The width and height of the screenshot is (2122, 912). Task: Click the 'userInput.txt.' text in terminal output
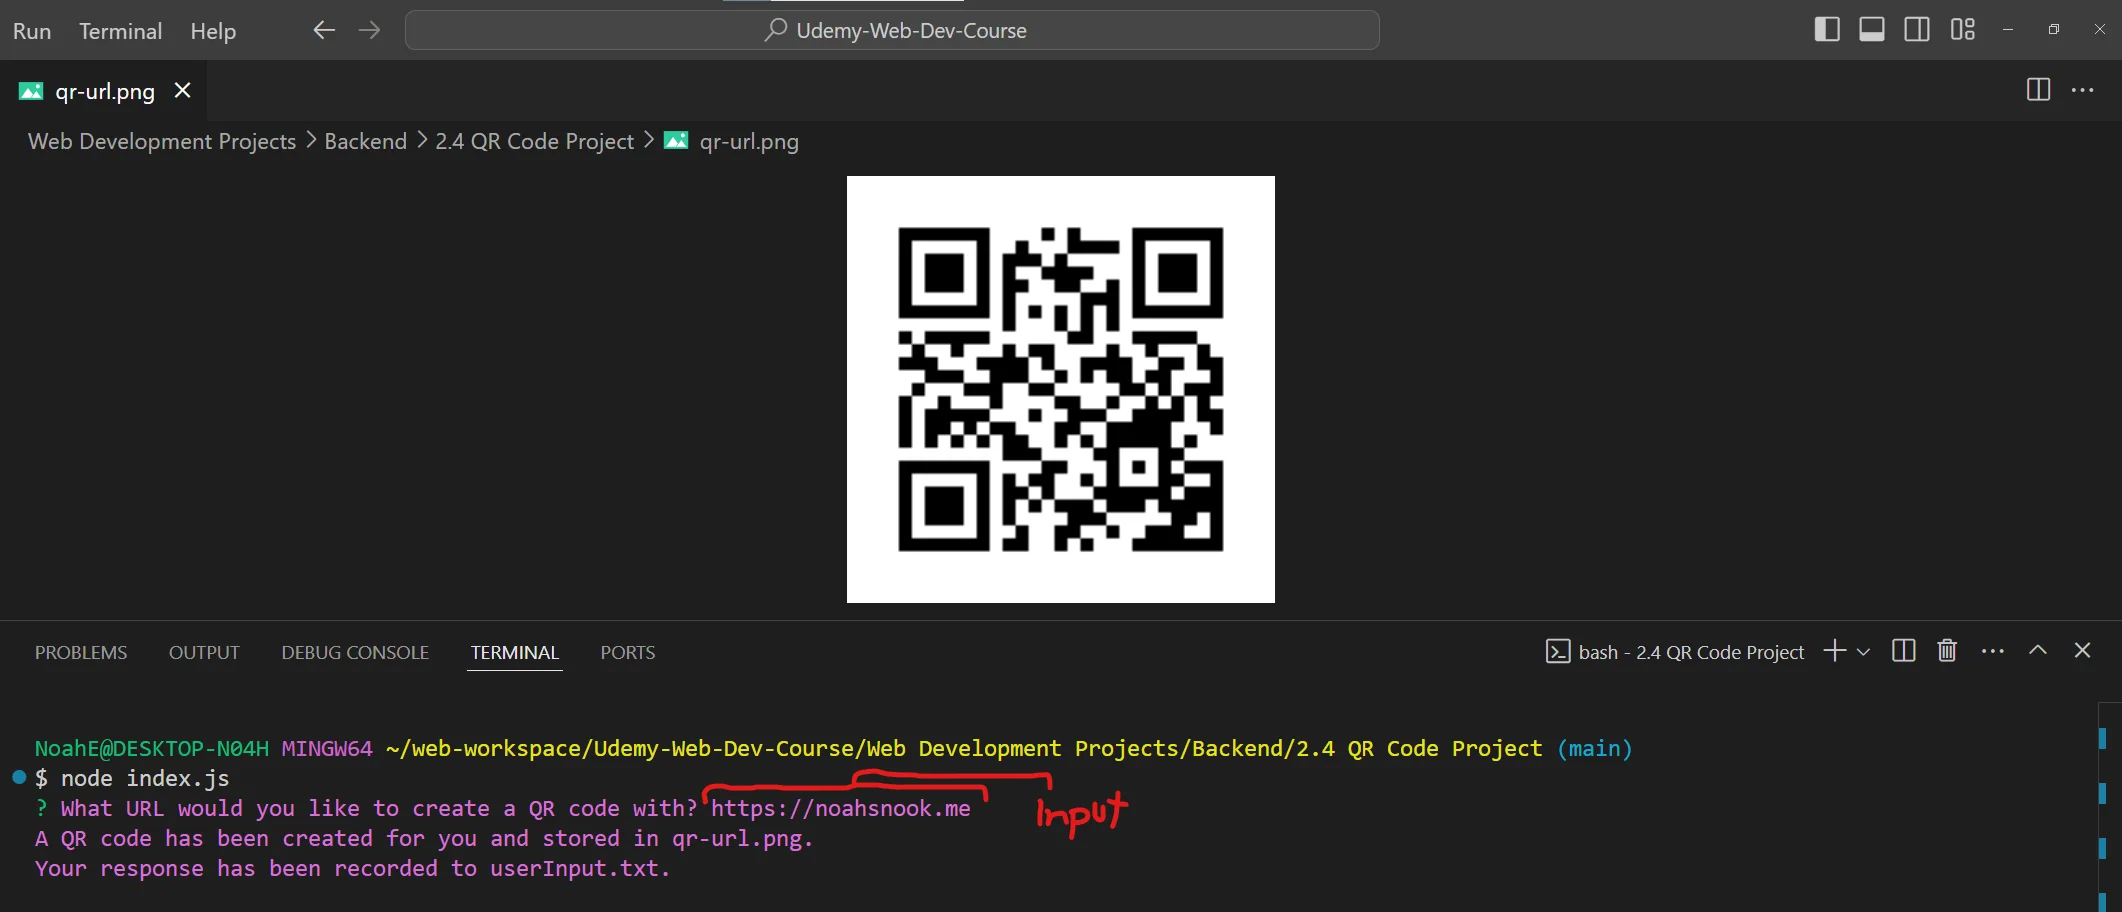[x=580, y=868]
